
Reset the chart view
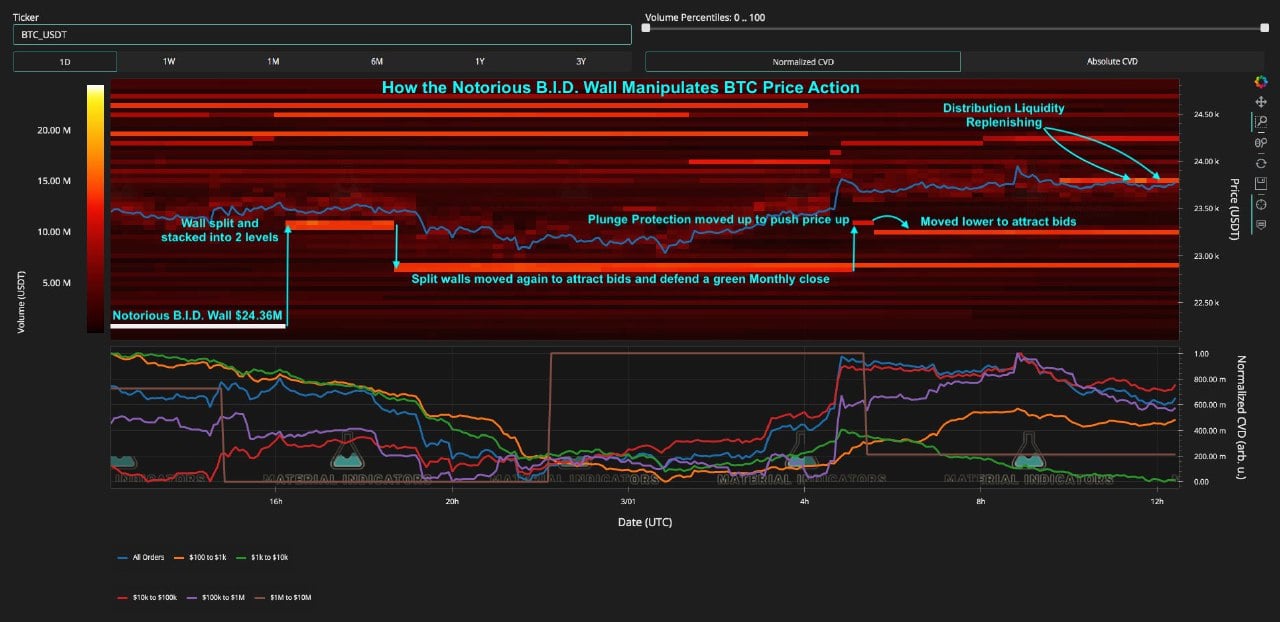[1260, 162]
